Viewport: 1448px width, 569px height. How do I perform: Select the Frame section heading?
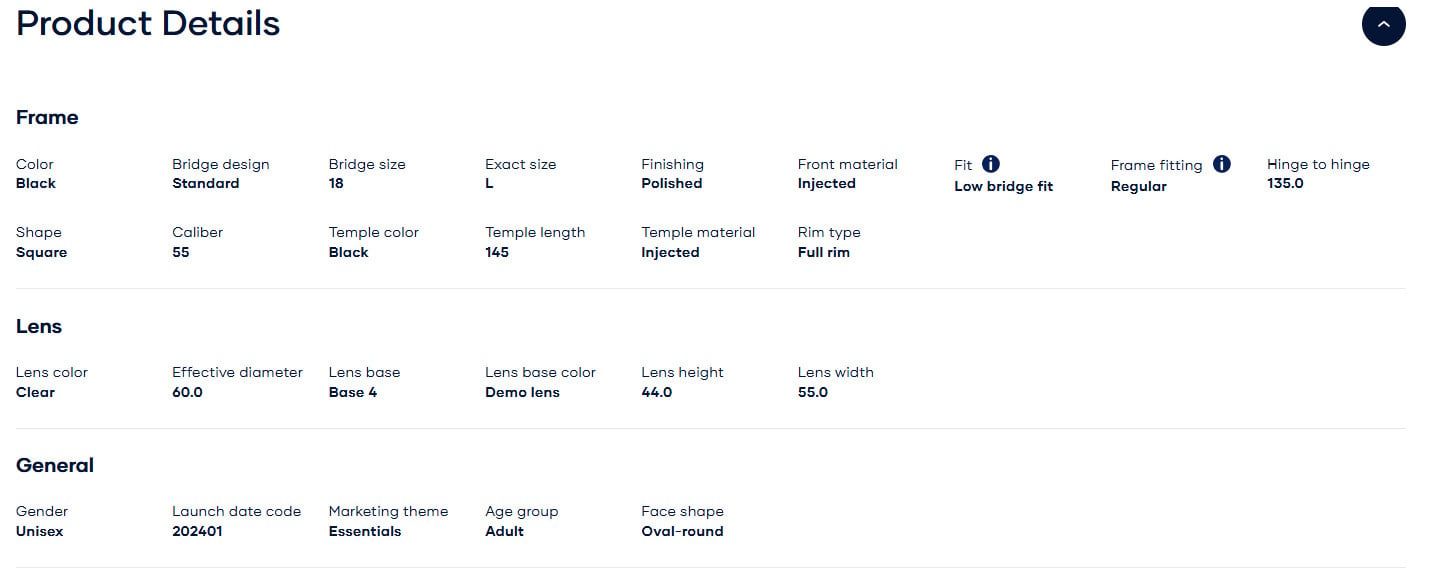[x=47, y=117]
